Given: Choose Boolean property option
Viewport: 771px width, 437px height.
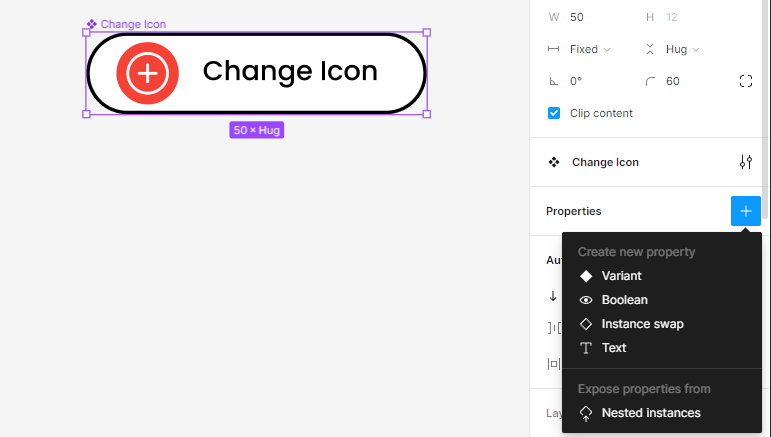Looking at the screenshot, I should (x=624, y=300).
